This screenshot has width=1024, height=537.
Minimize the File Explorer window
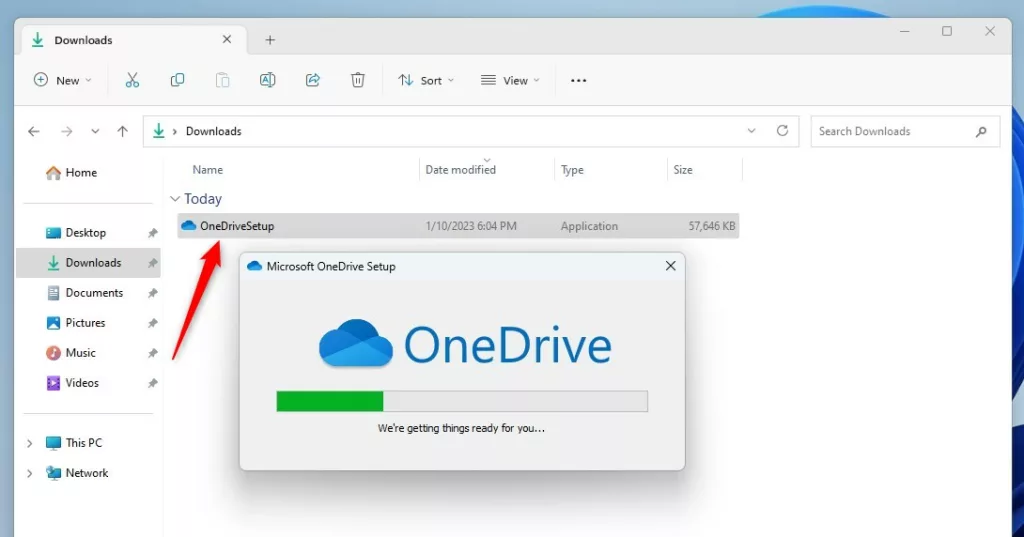click(x=904, y=31)
